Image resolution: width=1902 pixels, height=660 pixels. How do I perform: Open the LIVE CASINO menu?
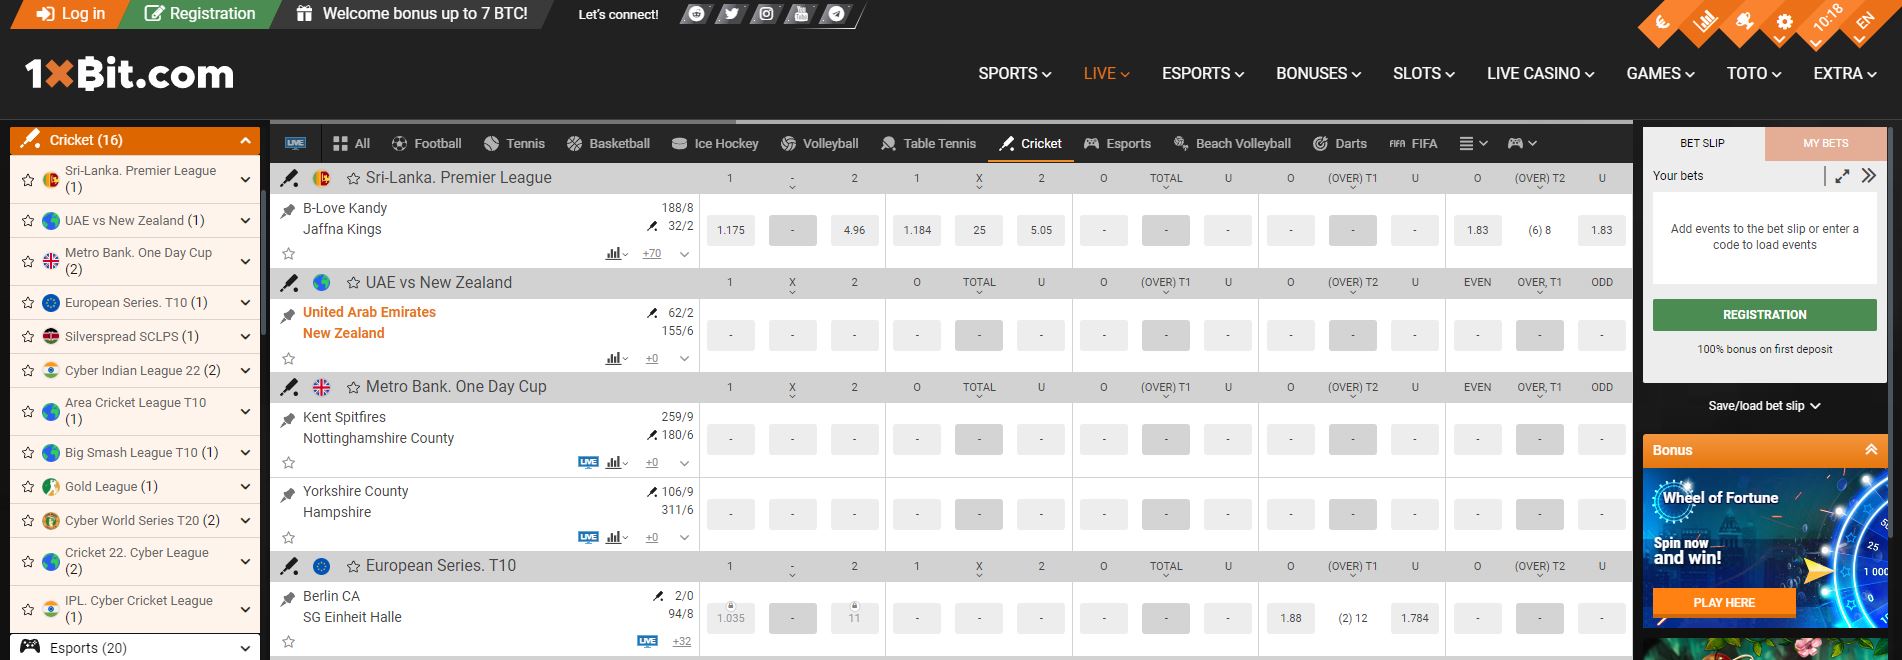coord(1540,73)
